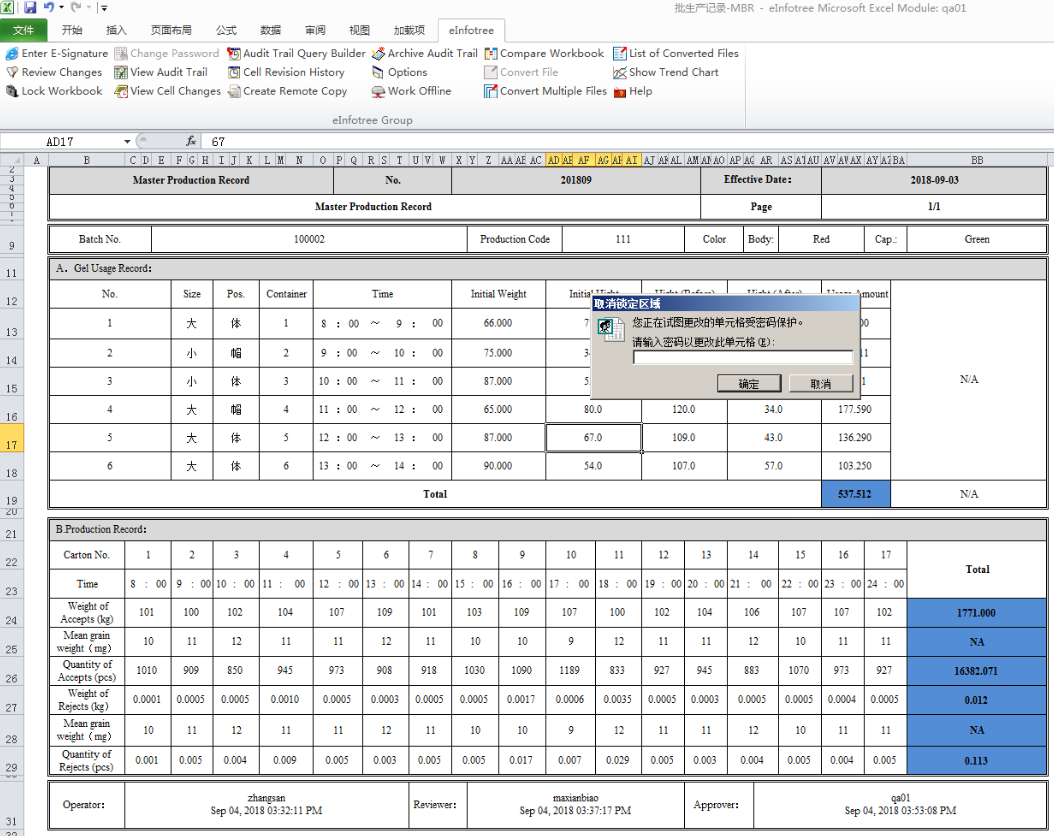Open the 文件 tab
Image resolution: width=1054 pixels, height=836 pixels.
(23, 30)
